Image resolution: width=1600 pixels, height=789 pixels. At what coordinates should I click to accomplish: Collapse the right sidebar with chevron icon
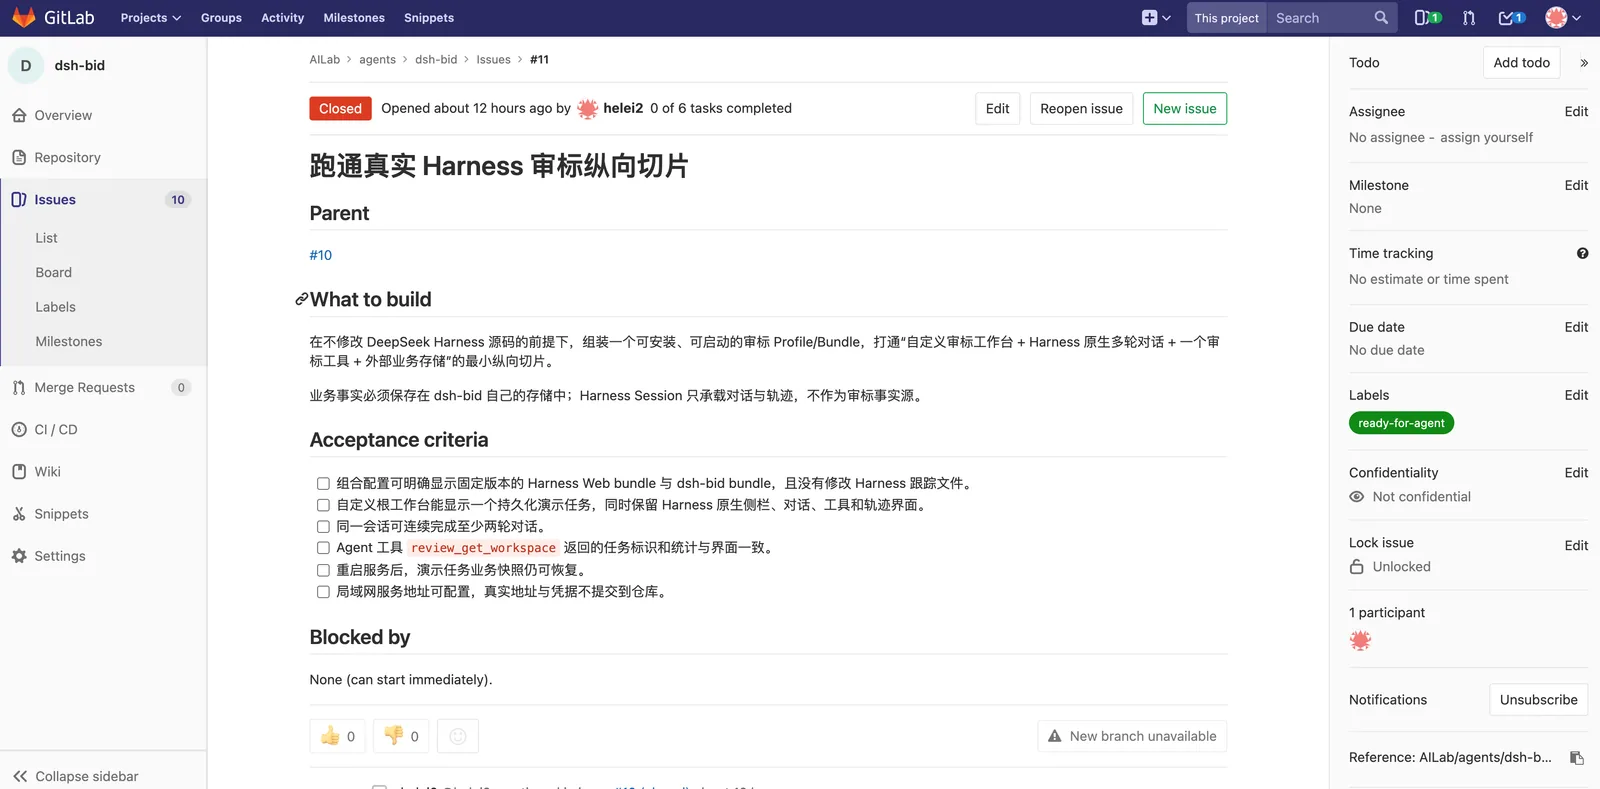(x=1584, y=63)
